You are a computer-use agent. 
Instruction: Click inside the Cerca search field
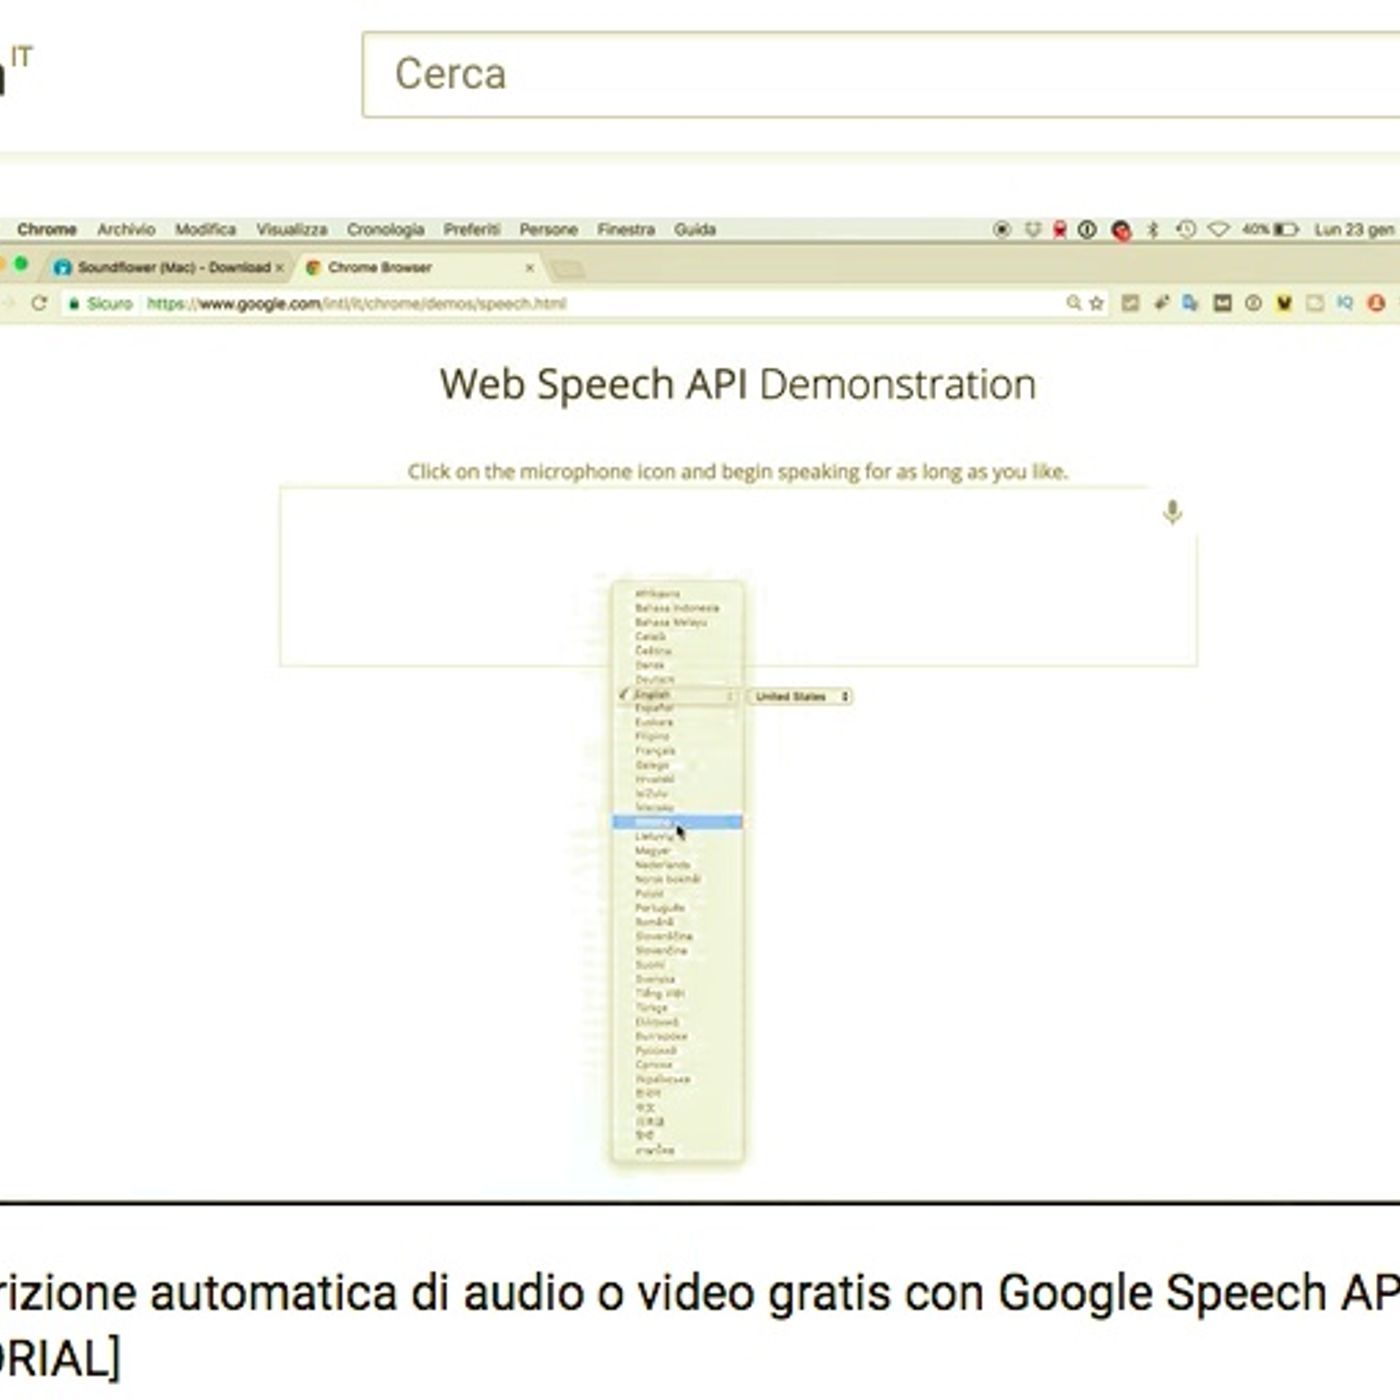tap(880, 75)
